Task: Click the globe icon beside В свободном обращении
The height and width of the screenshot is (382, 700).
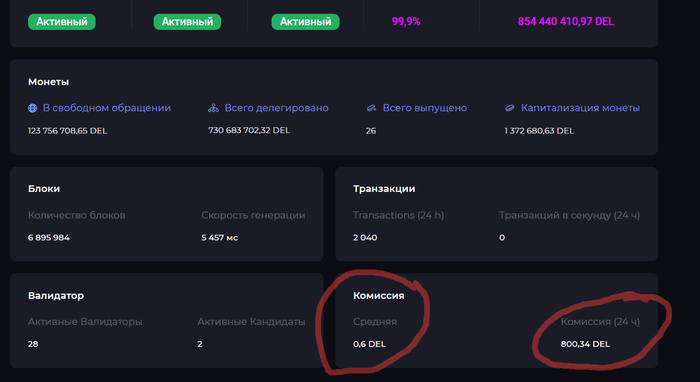Action: click(x=33, y=108)
